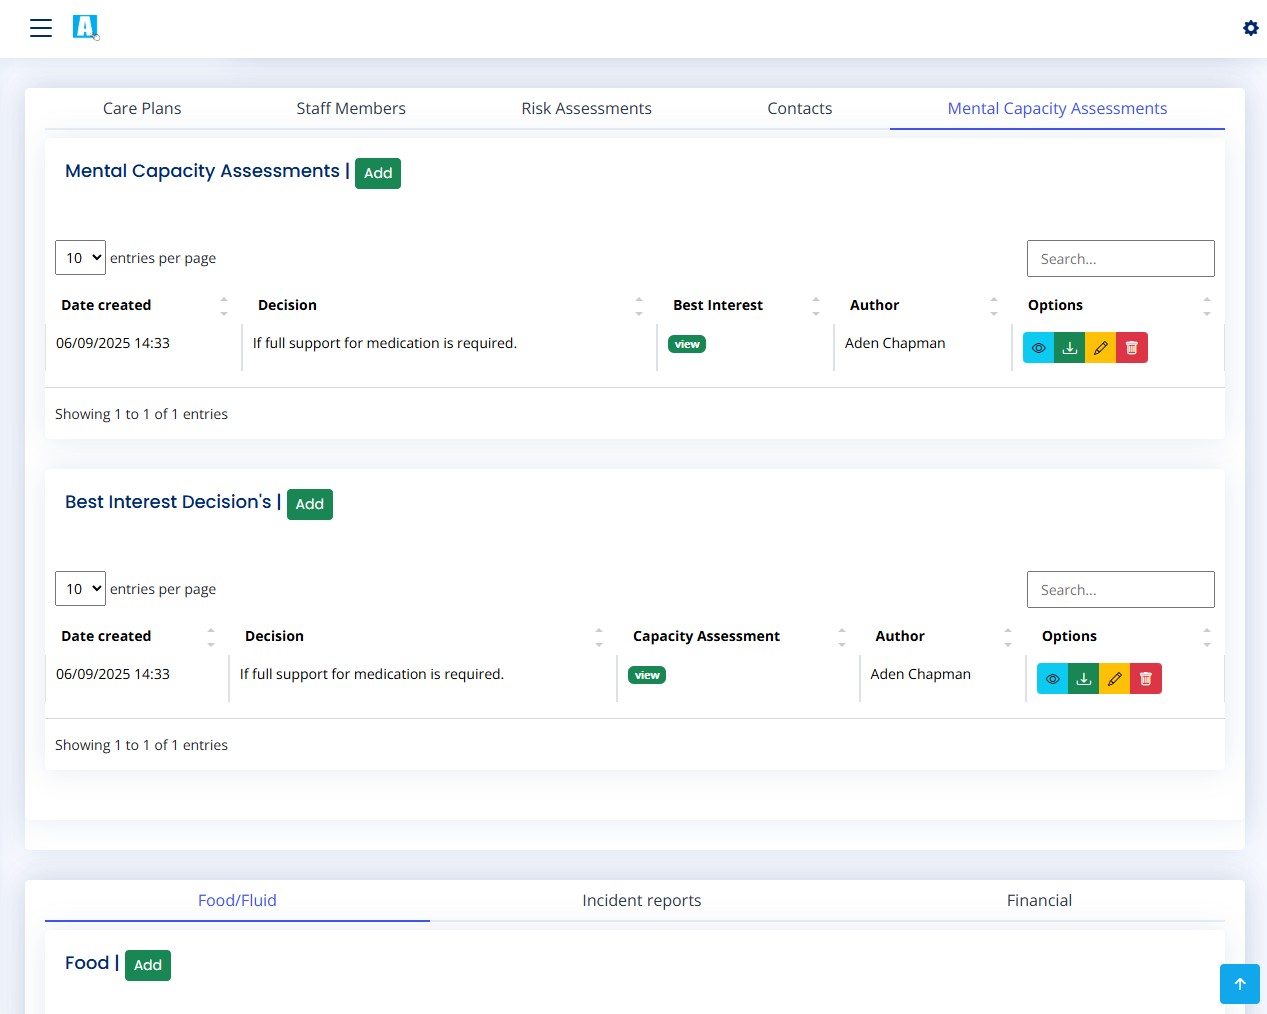Open entries per page dropdown for Best Interest Decisions

click(x=80, y=589)
